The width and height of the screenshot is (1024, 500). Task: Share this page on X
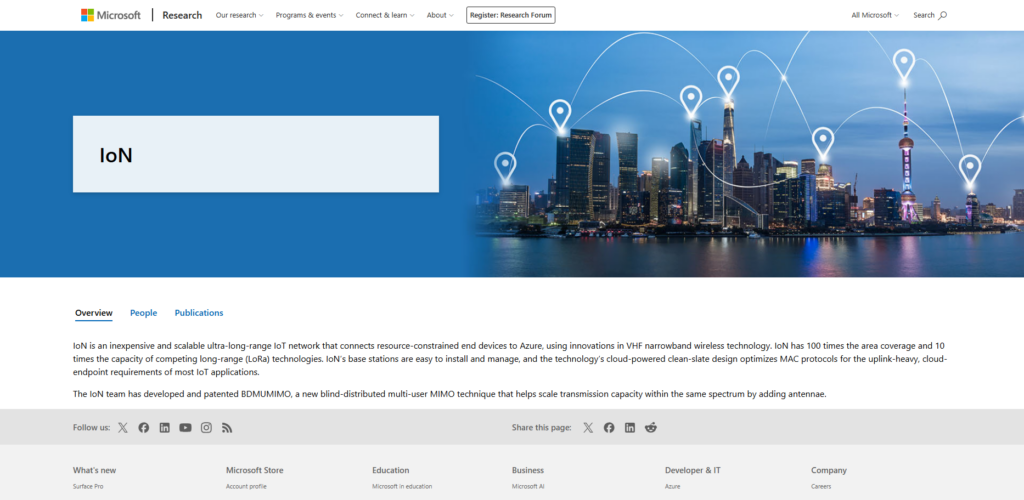[x=588, y=428]
